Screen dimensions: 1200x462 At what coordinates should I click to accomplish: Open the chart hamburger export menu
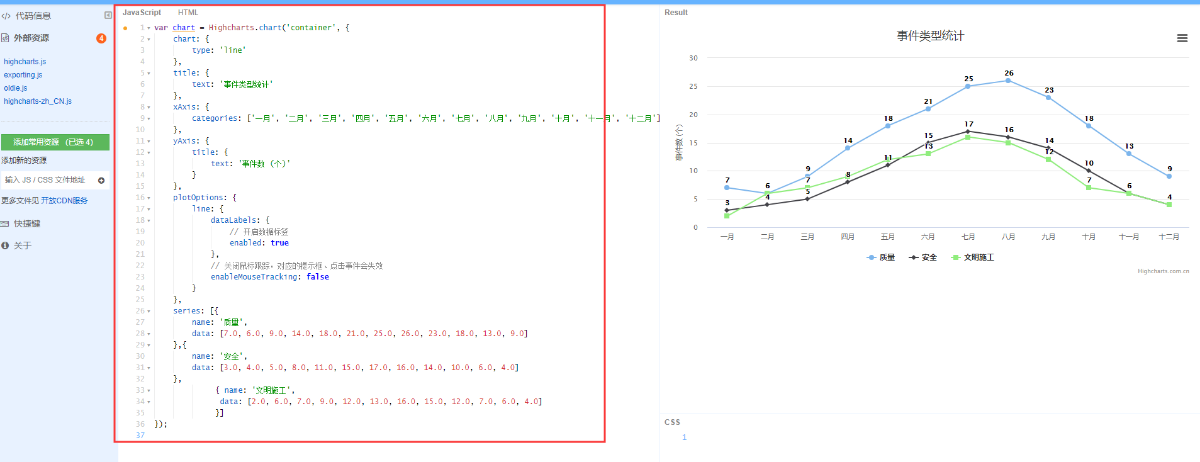point(1183,38)
